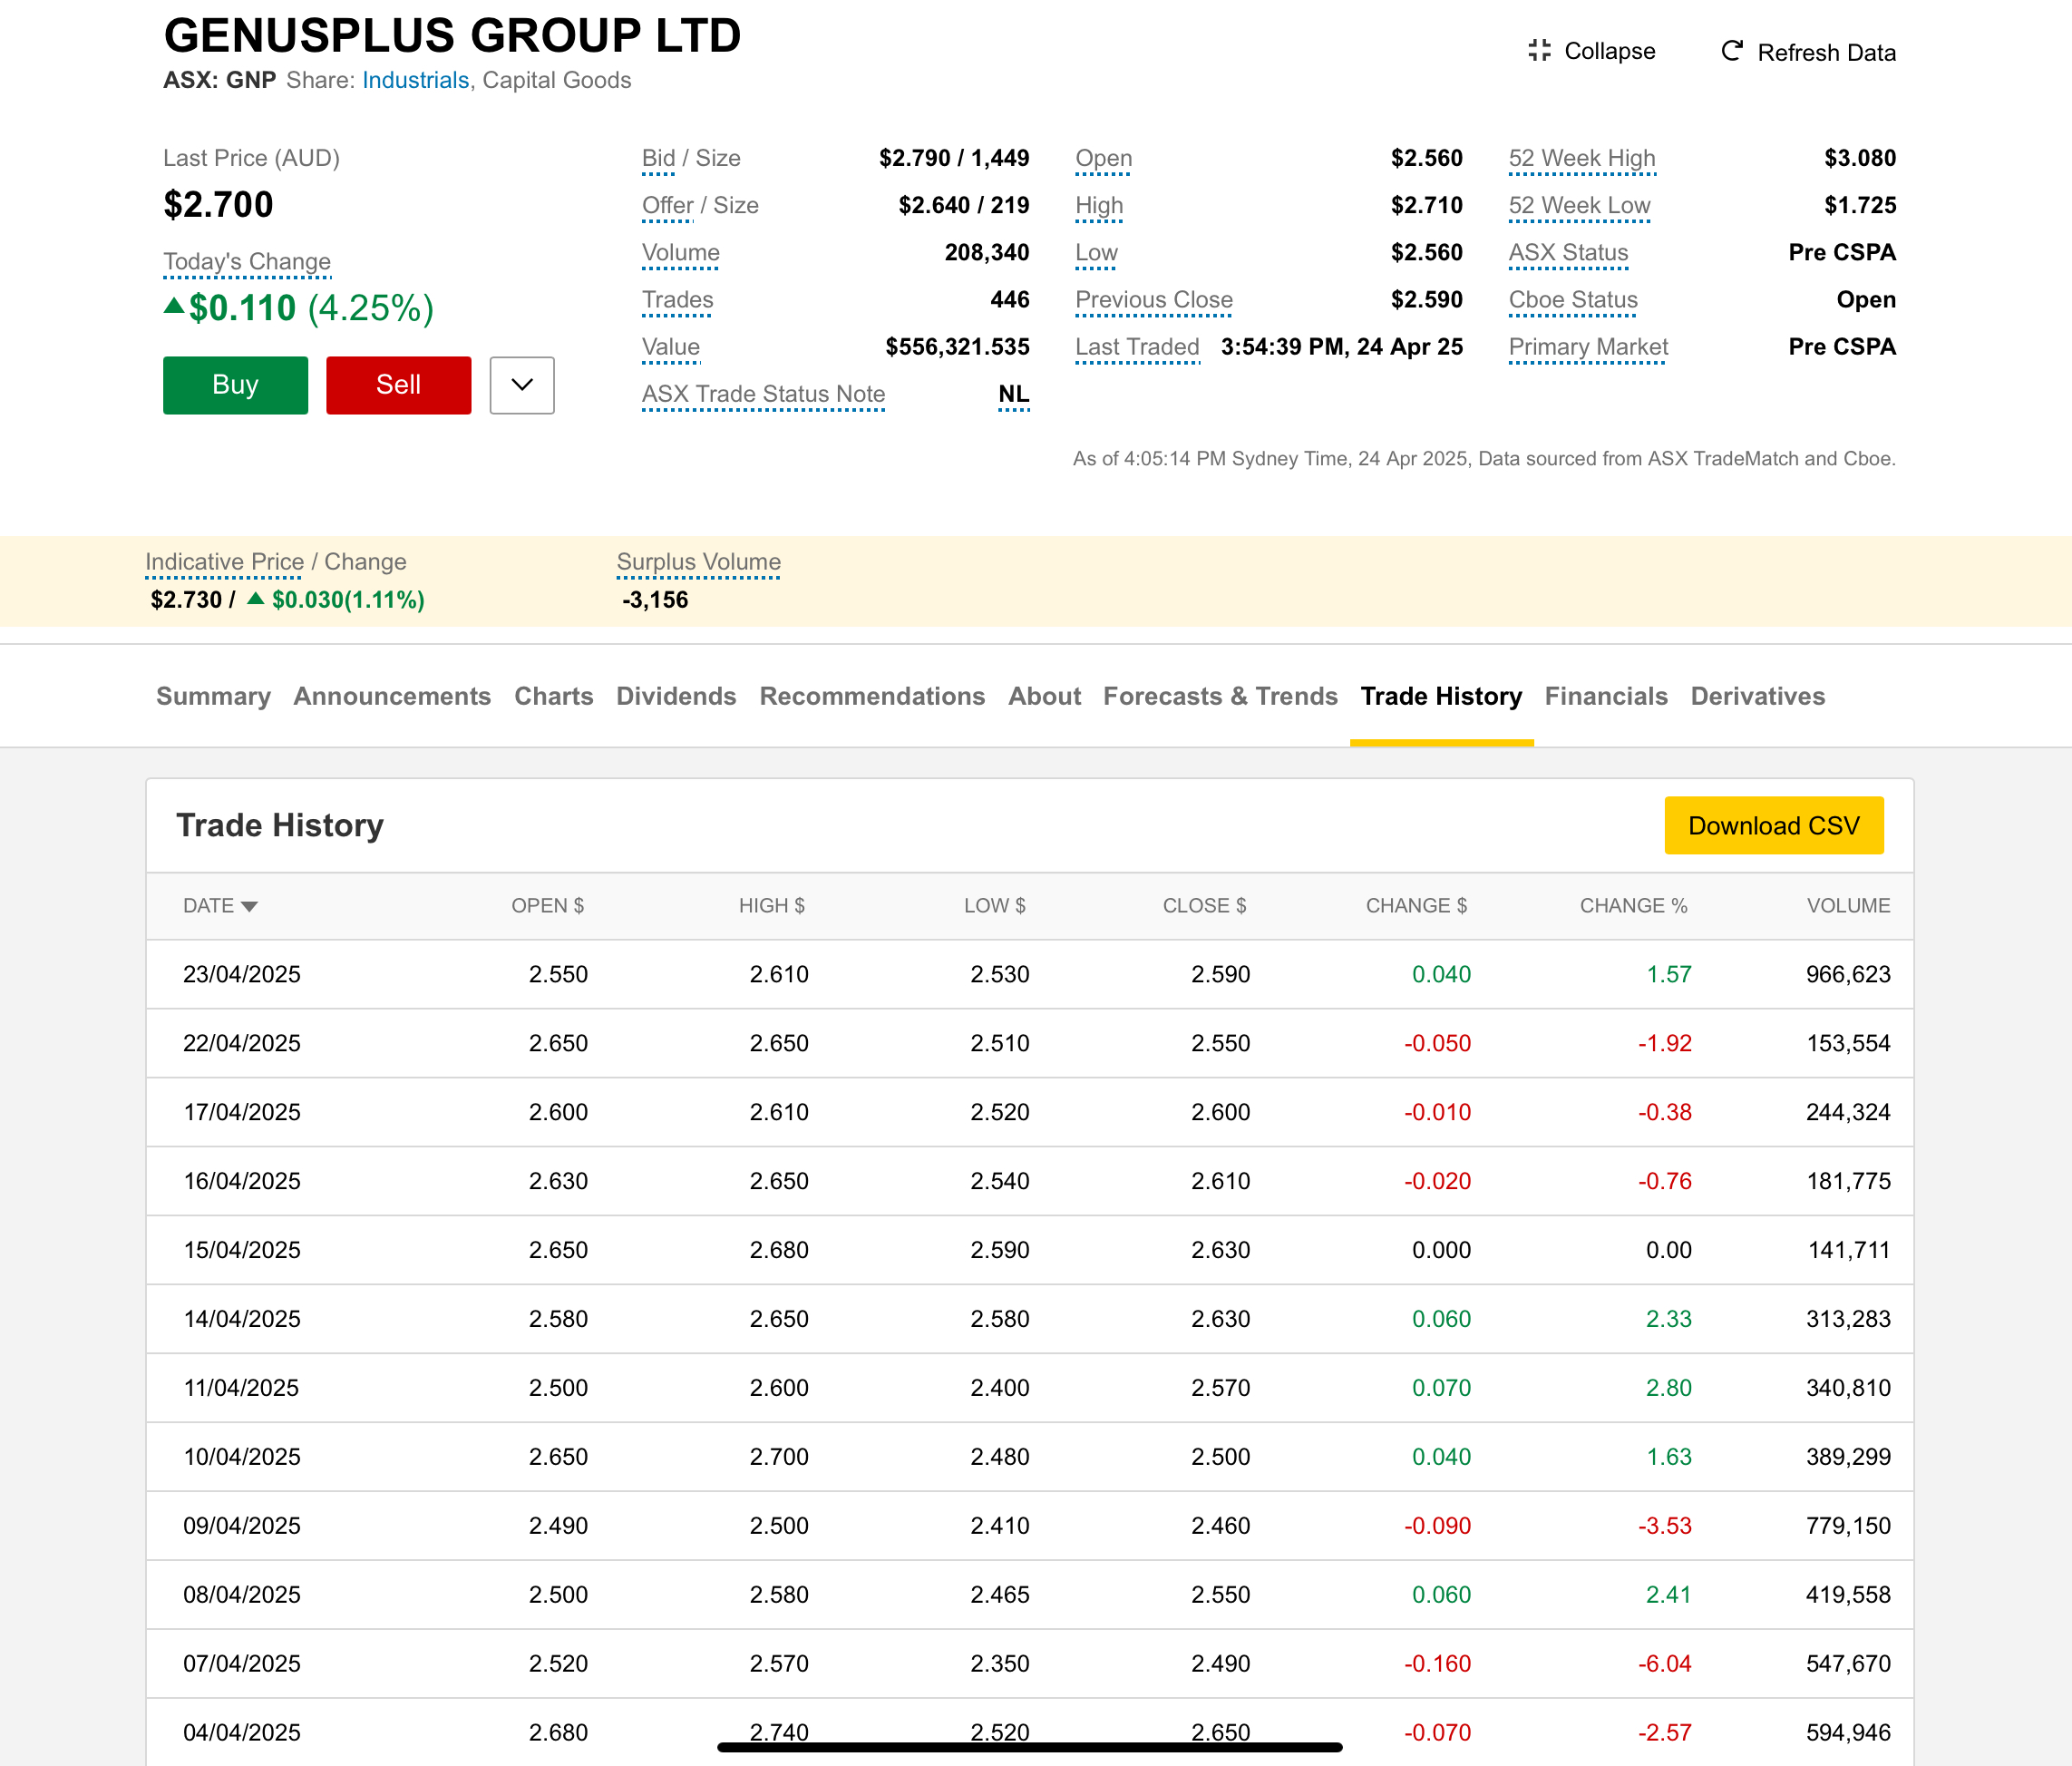Screen dimensions: 2072x1766
Task: Select the Trade History tab
Action: click(1441, 696)
